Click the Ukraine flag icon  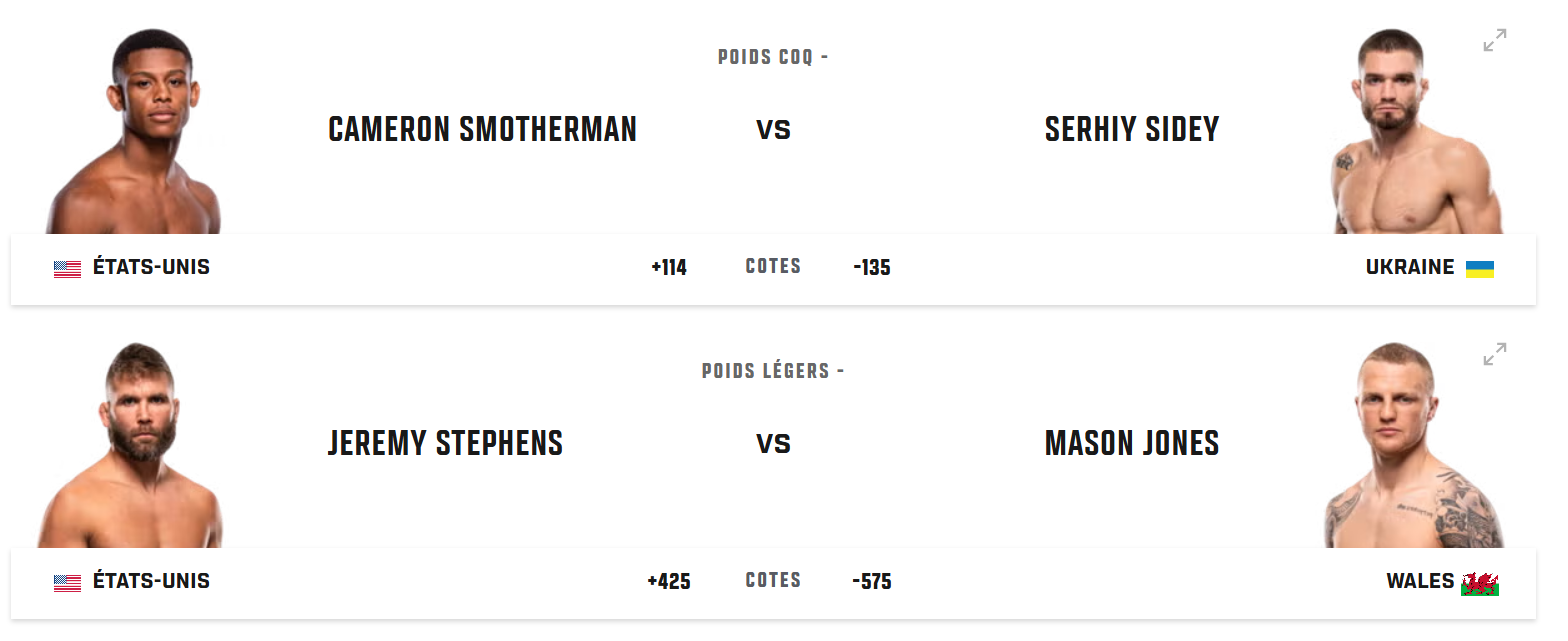(x=1479, y=268)
